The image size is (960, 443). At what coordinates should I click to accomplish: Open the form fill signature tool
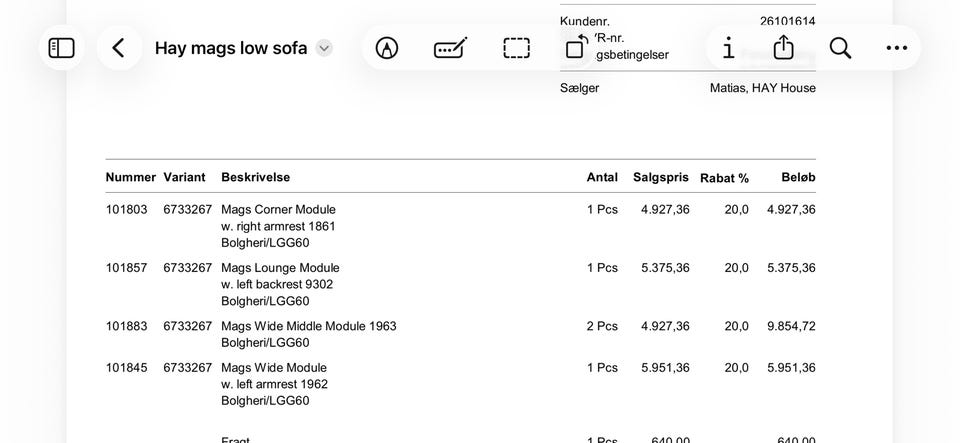(x=451, y=48)
